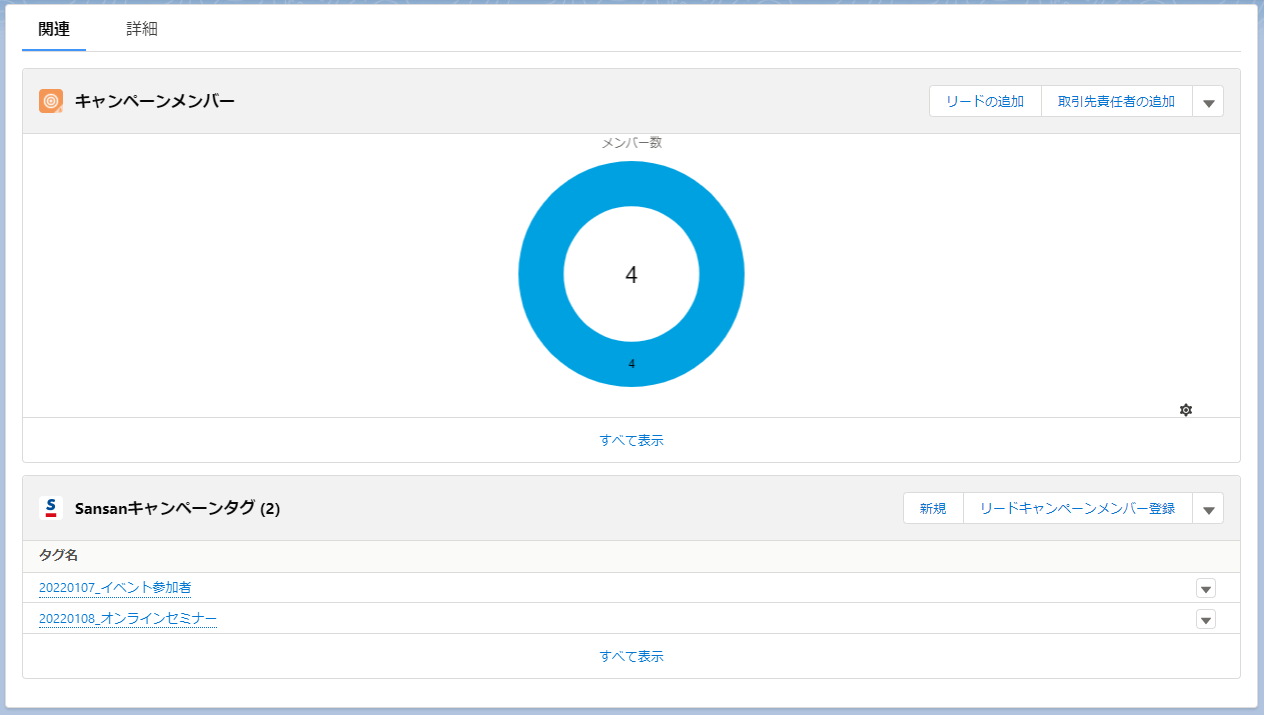The width and height of the screenshot is (1264, 715).
Task: Click すべて表示 under Sansan campaign tags
Action: click(x=631, y=656)
